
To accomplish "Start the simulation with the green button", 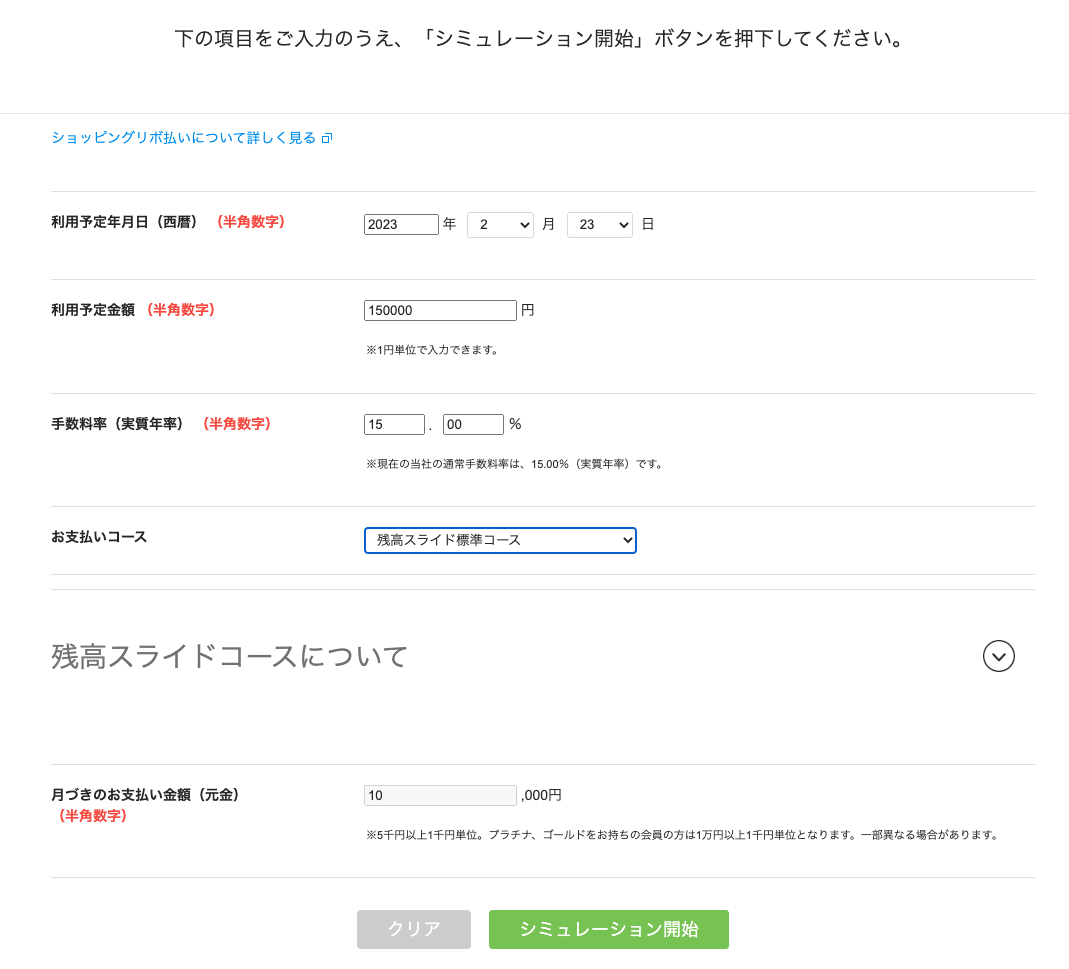I will coord(608,929).
